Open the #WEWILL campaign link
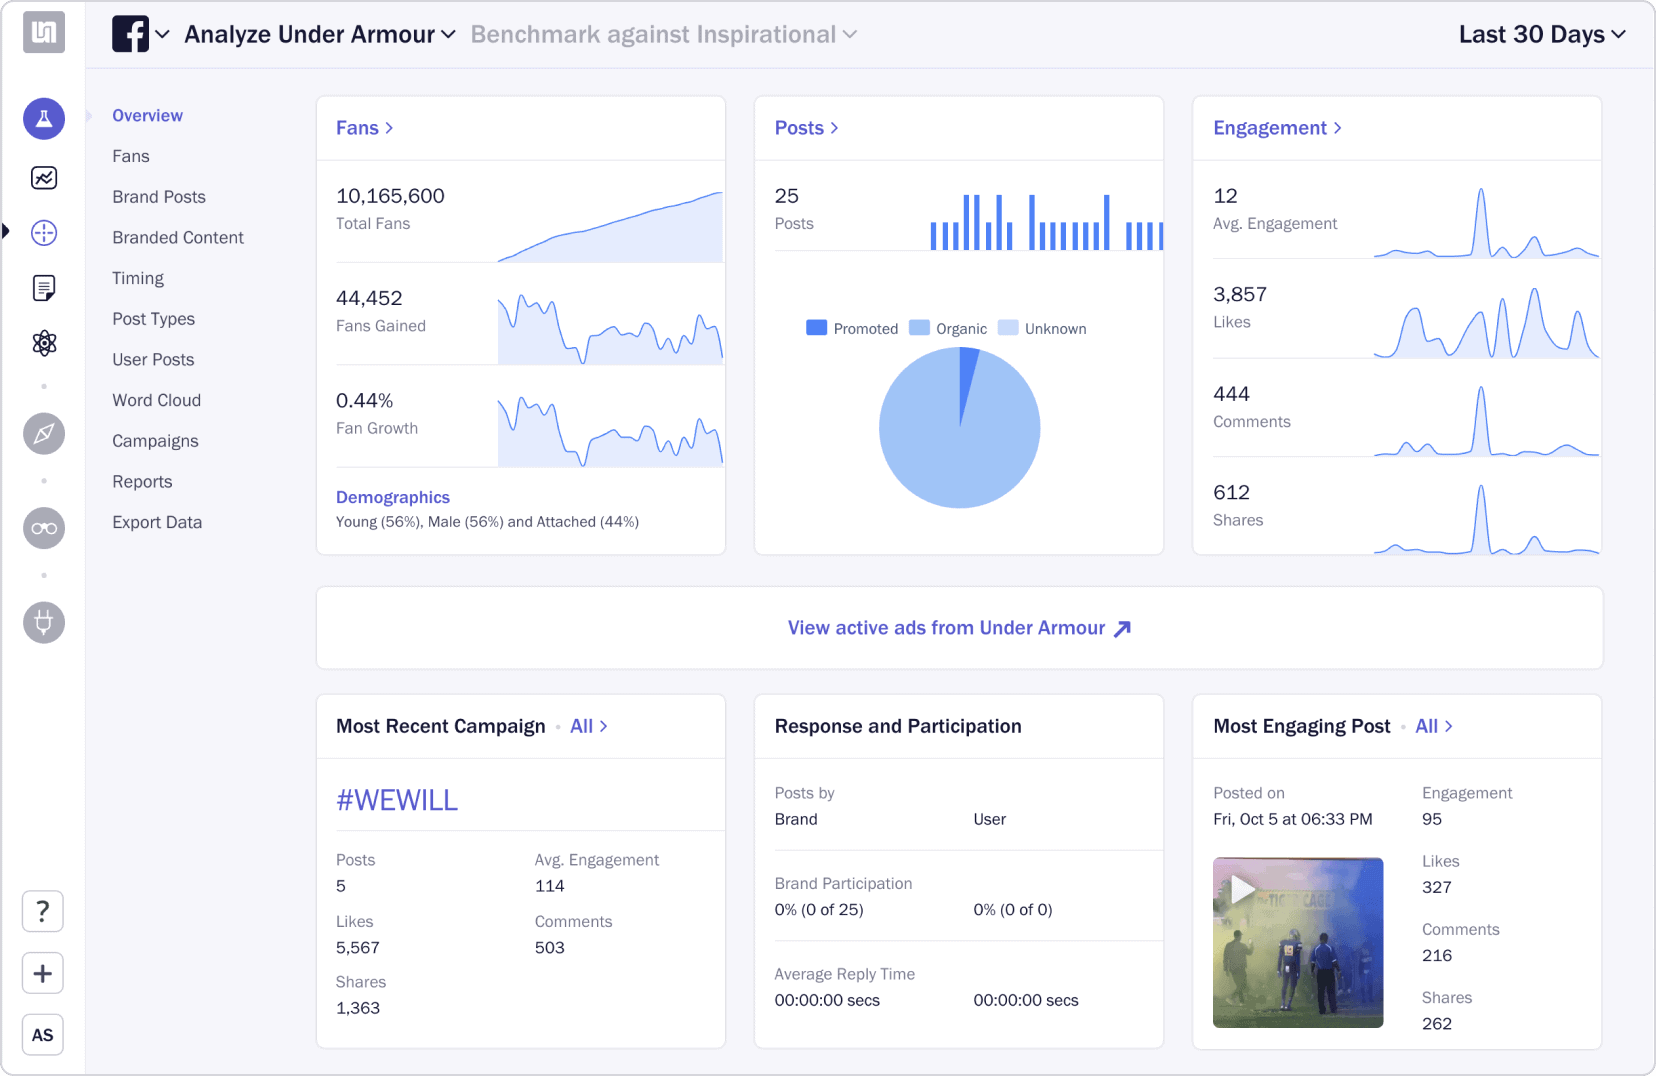Image resolution: width=1656 pixels, height=1076 pixels. click(397, 800)
